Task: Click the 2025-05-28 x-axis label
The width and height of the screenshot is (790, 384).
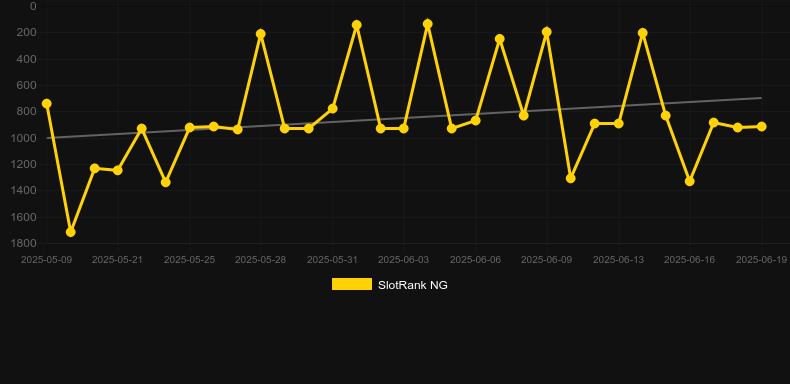Action: [260, 260]
